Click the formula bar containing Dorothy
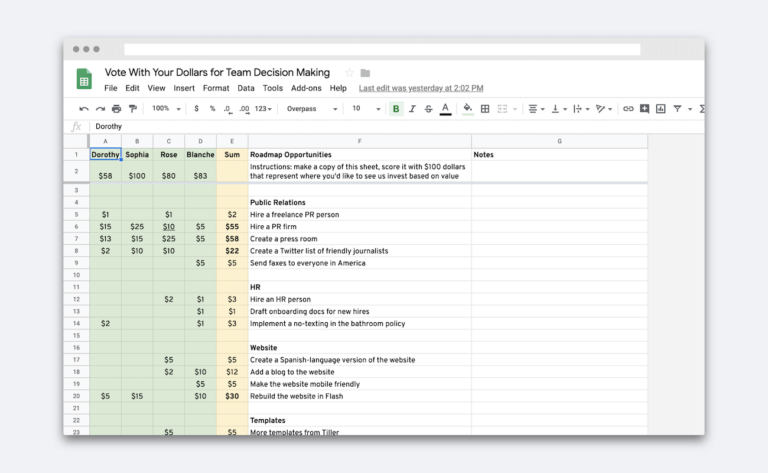Screen dimensions: 768x473 [x=397, y=126]
